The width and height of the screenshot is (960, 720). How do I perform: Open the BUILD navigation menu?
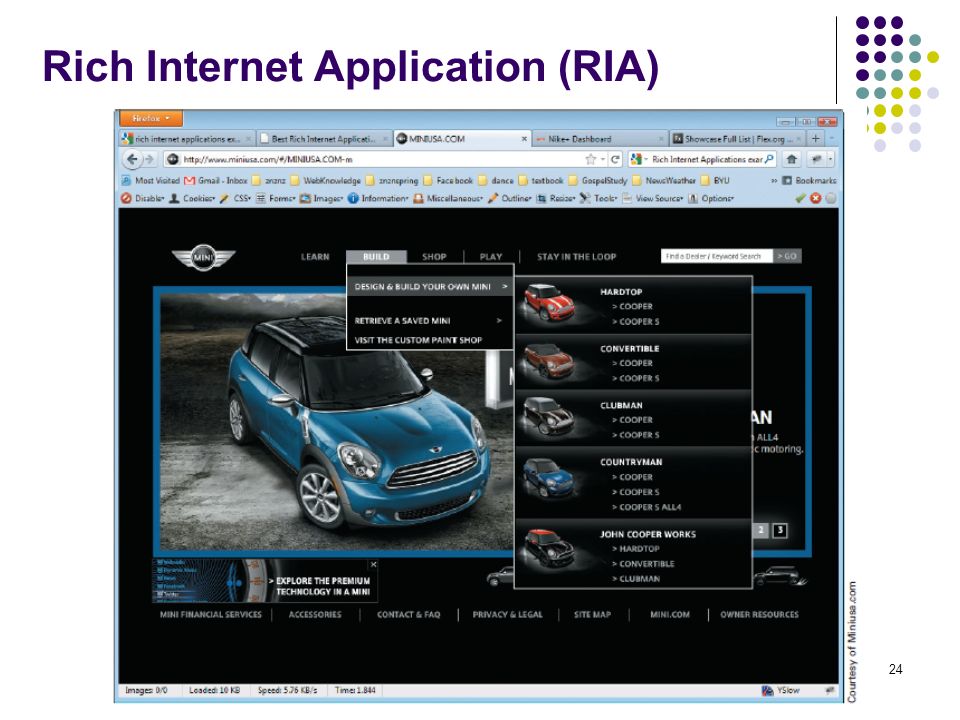pyautogui.click(x=376, y=257)
